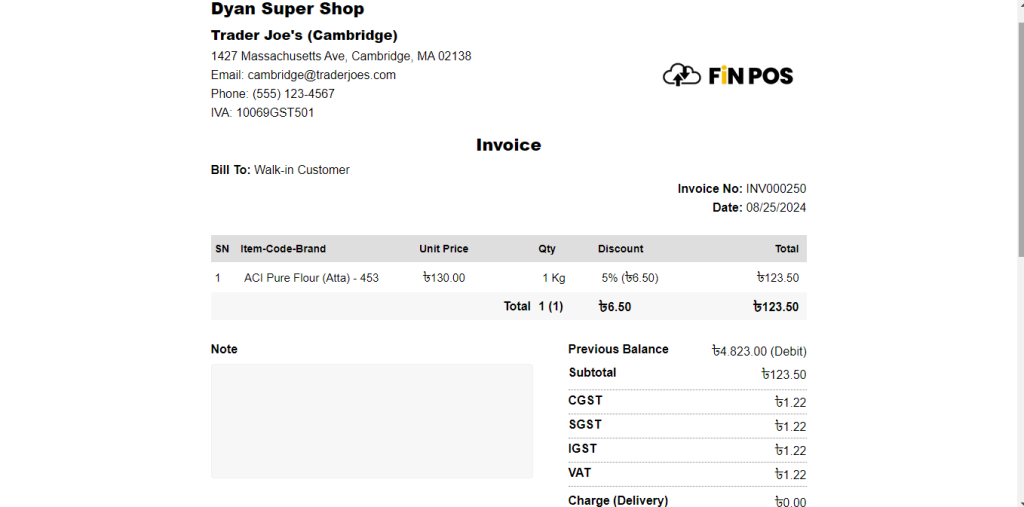
Task: Click the ACI Pure Flour (Atta) - 453 item
Action: (312, 278)
